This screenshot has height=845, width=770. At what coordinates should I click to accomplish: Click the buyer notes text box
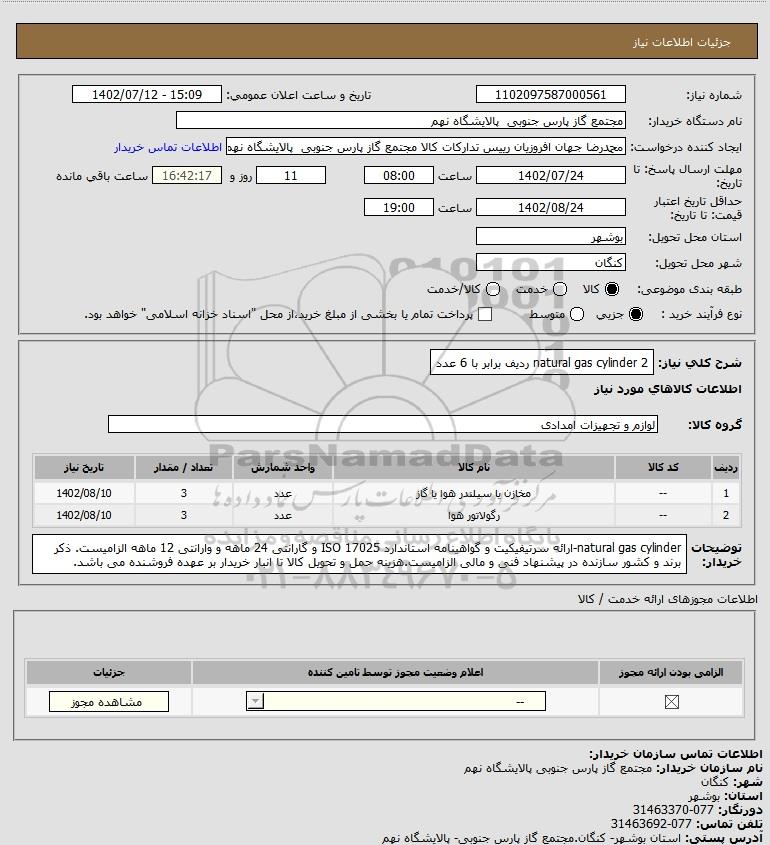(x=359, y=555)
